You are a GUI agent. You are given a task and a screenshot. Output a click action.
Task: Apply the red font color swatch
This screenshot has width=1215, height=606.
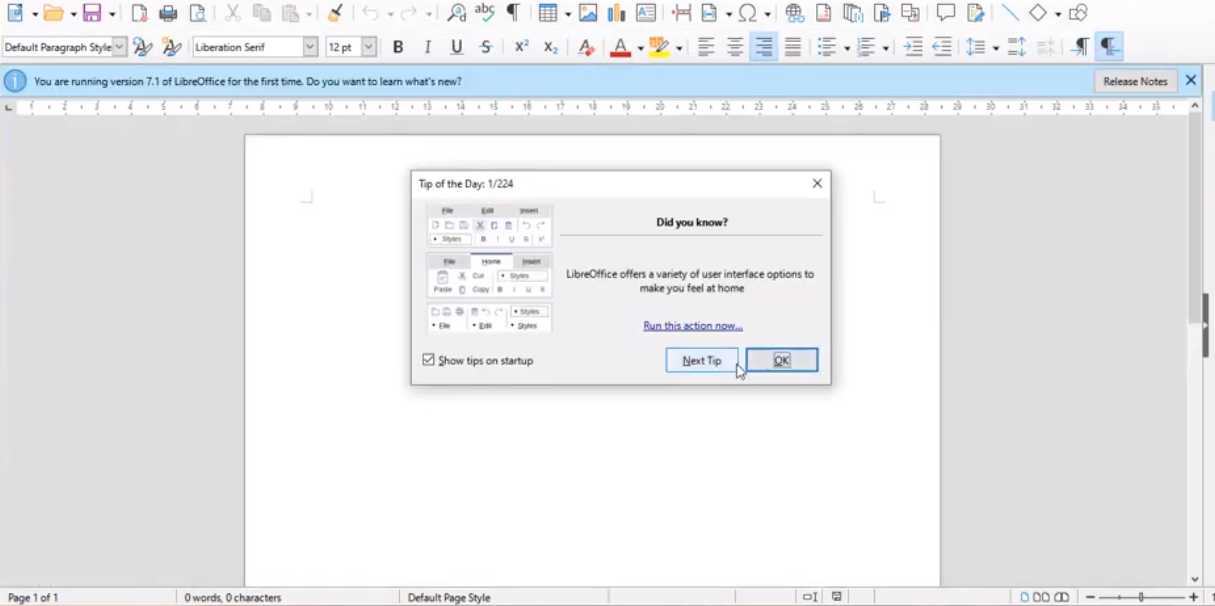tap(620, 47)
